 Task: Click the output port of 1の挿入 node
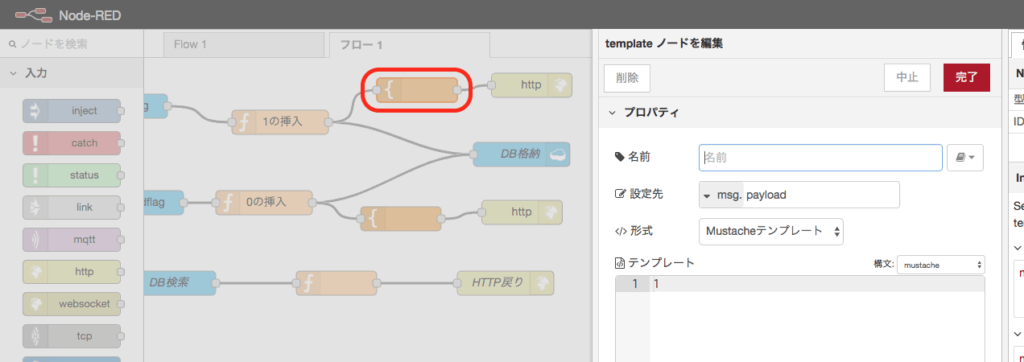click(328, 122)
